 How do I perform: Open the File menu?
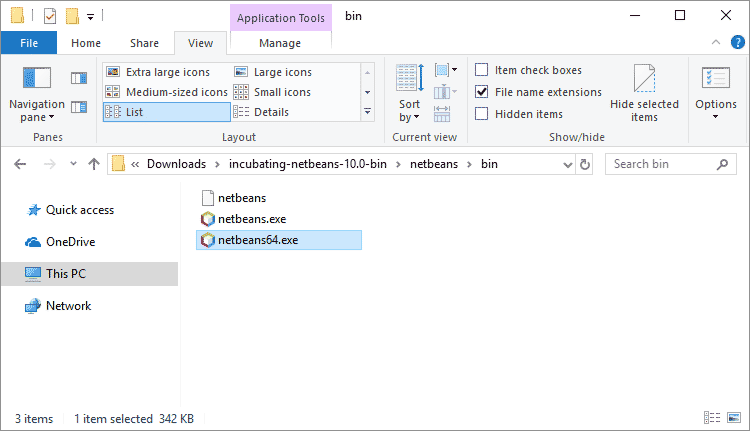[x=29, y=43]
